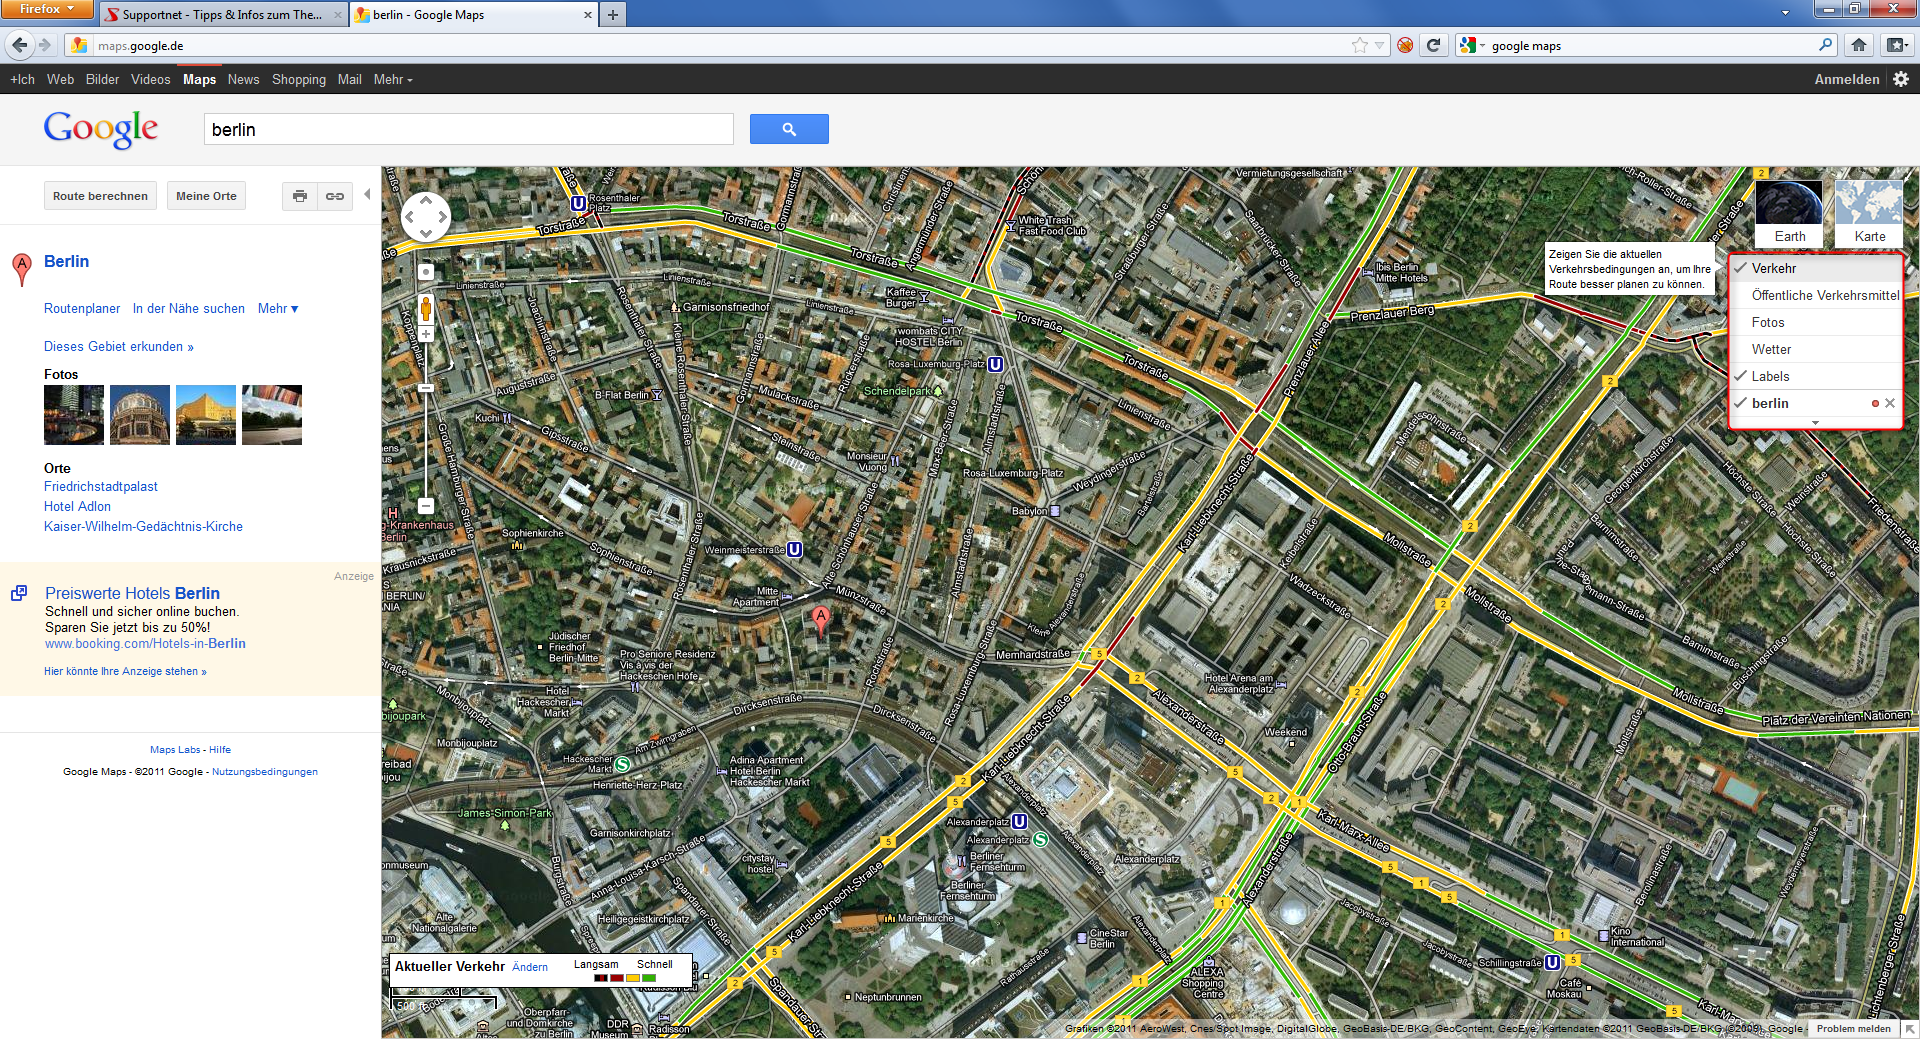Switch to the Maps section
Image resolution: width=1920 pixels, height=1040 pixels.
(199, 79)
